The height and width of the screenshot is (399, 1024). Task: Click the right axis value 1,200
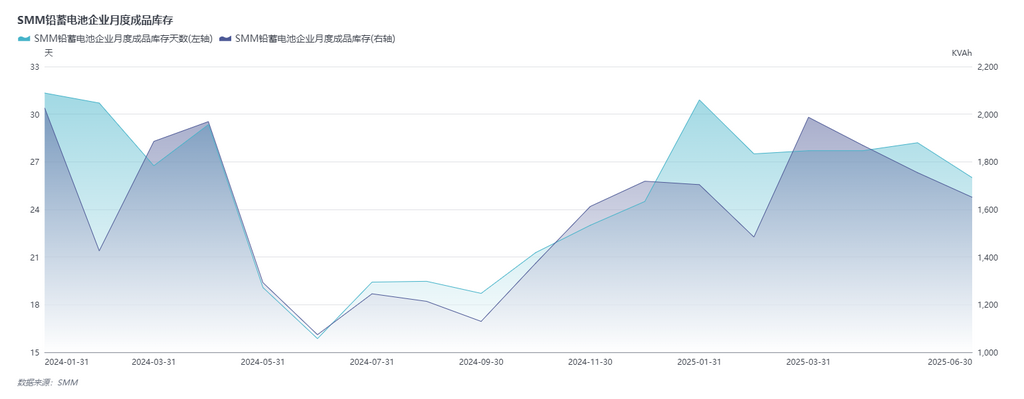point(987,305)
